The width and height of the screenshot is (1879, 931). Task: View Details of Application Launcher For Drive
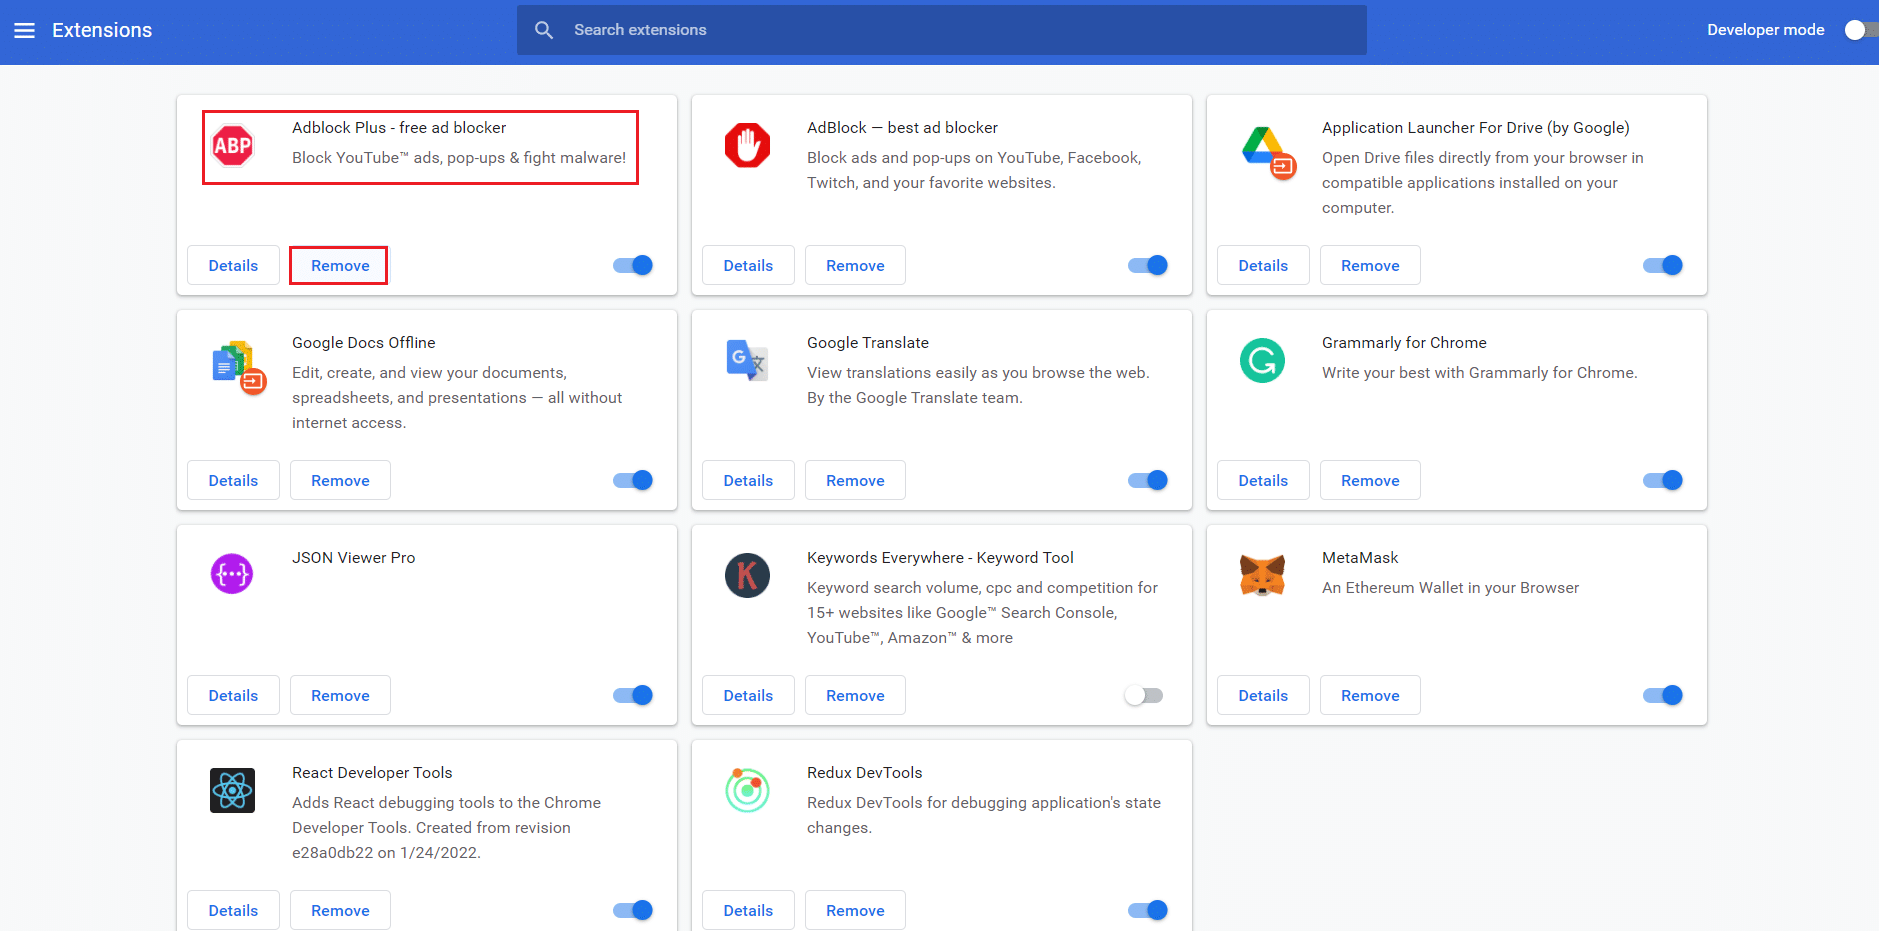click(x=1263, y=265)
